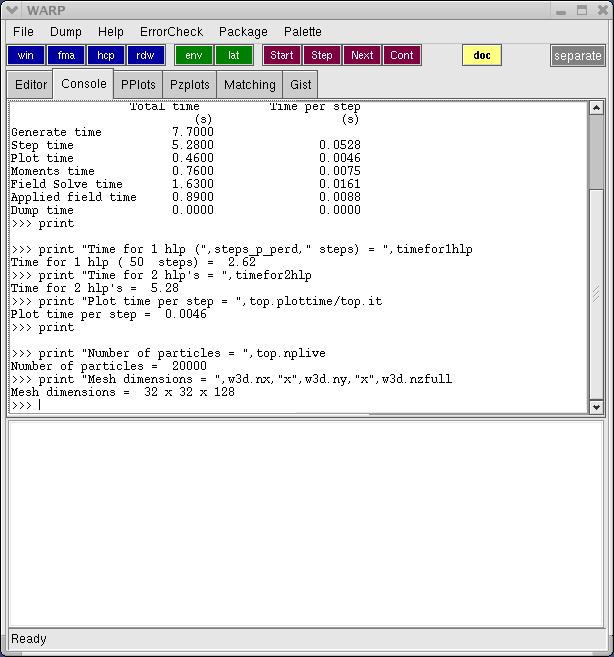
Task: Click the 'Time for 1 hlp ( 50 steps)' output
Action: (x=133, y=262)
